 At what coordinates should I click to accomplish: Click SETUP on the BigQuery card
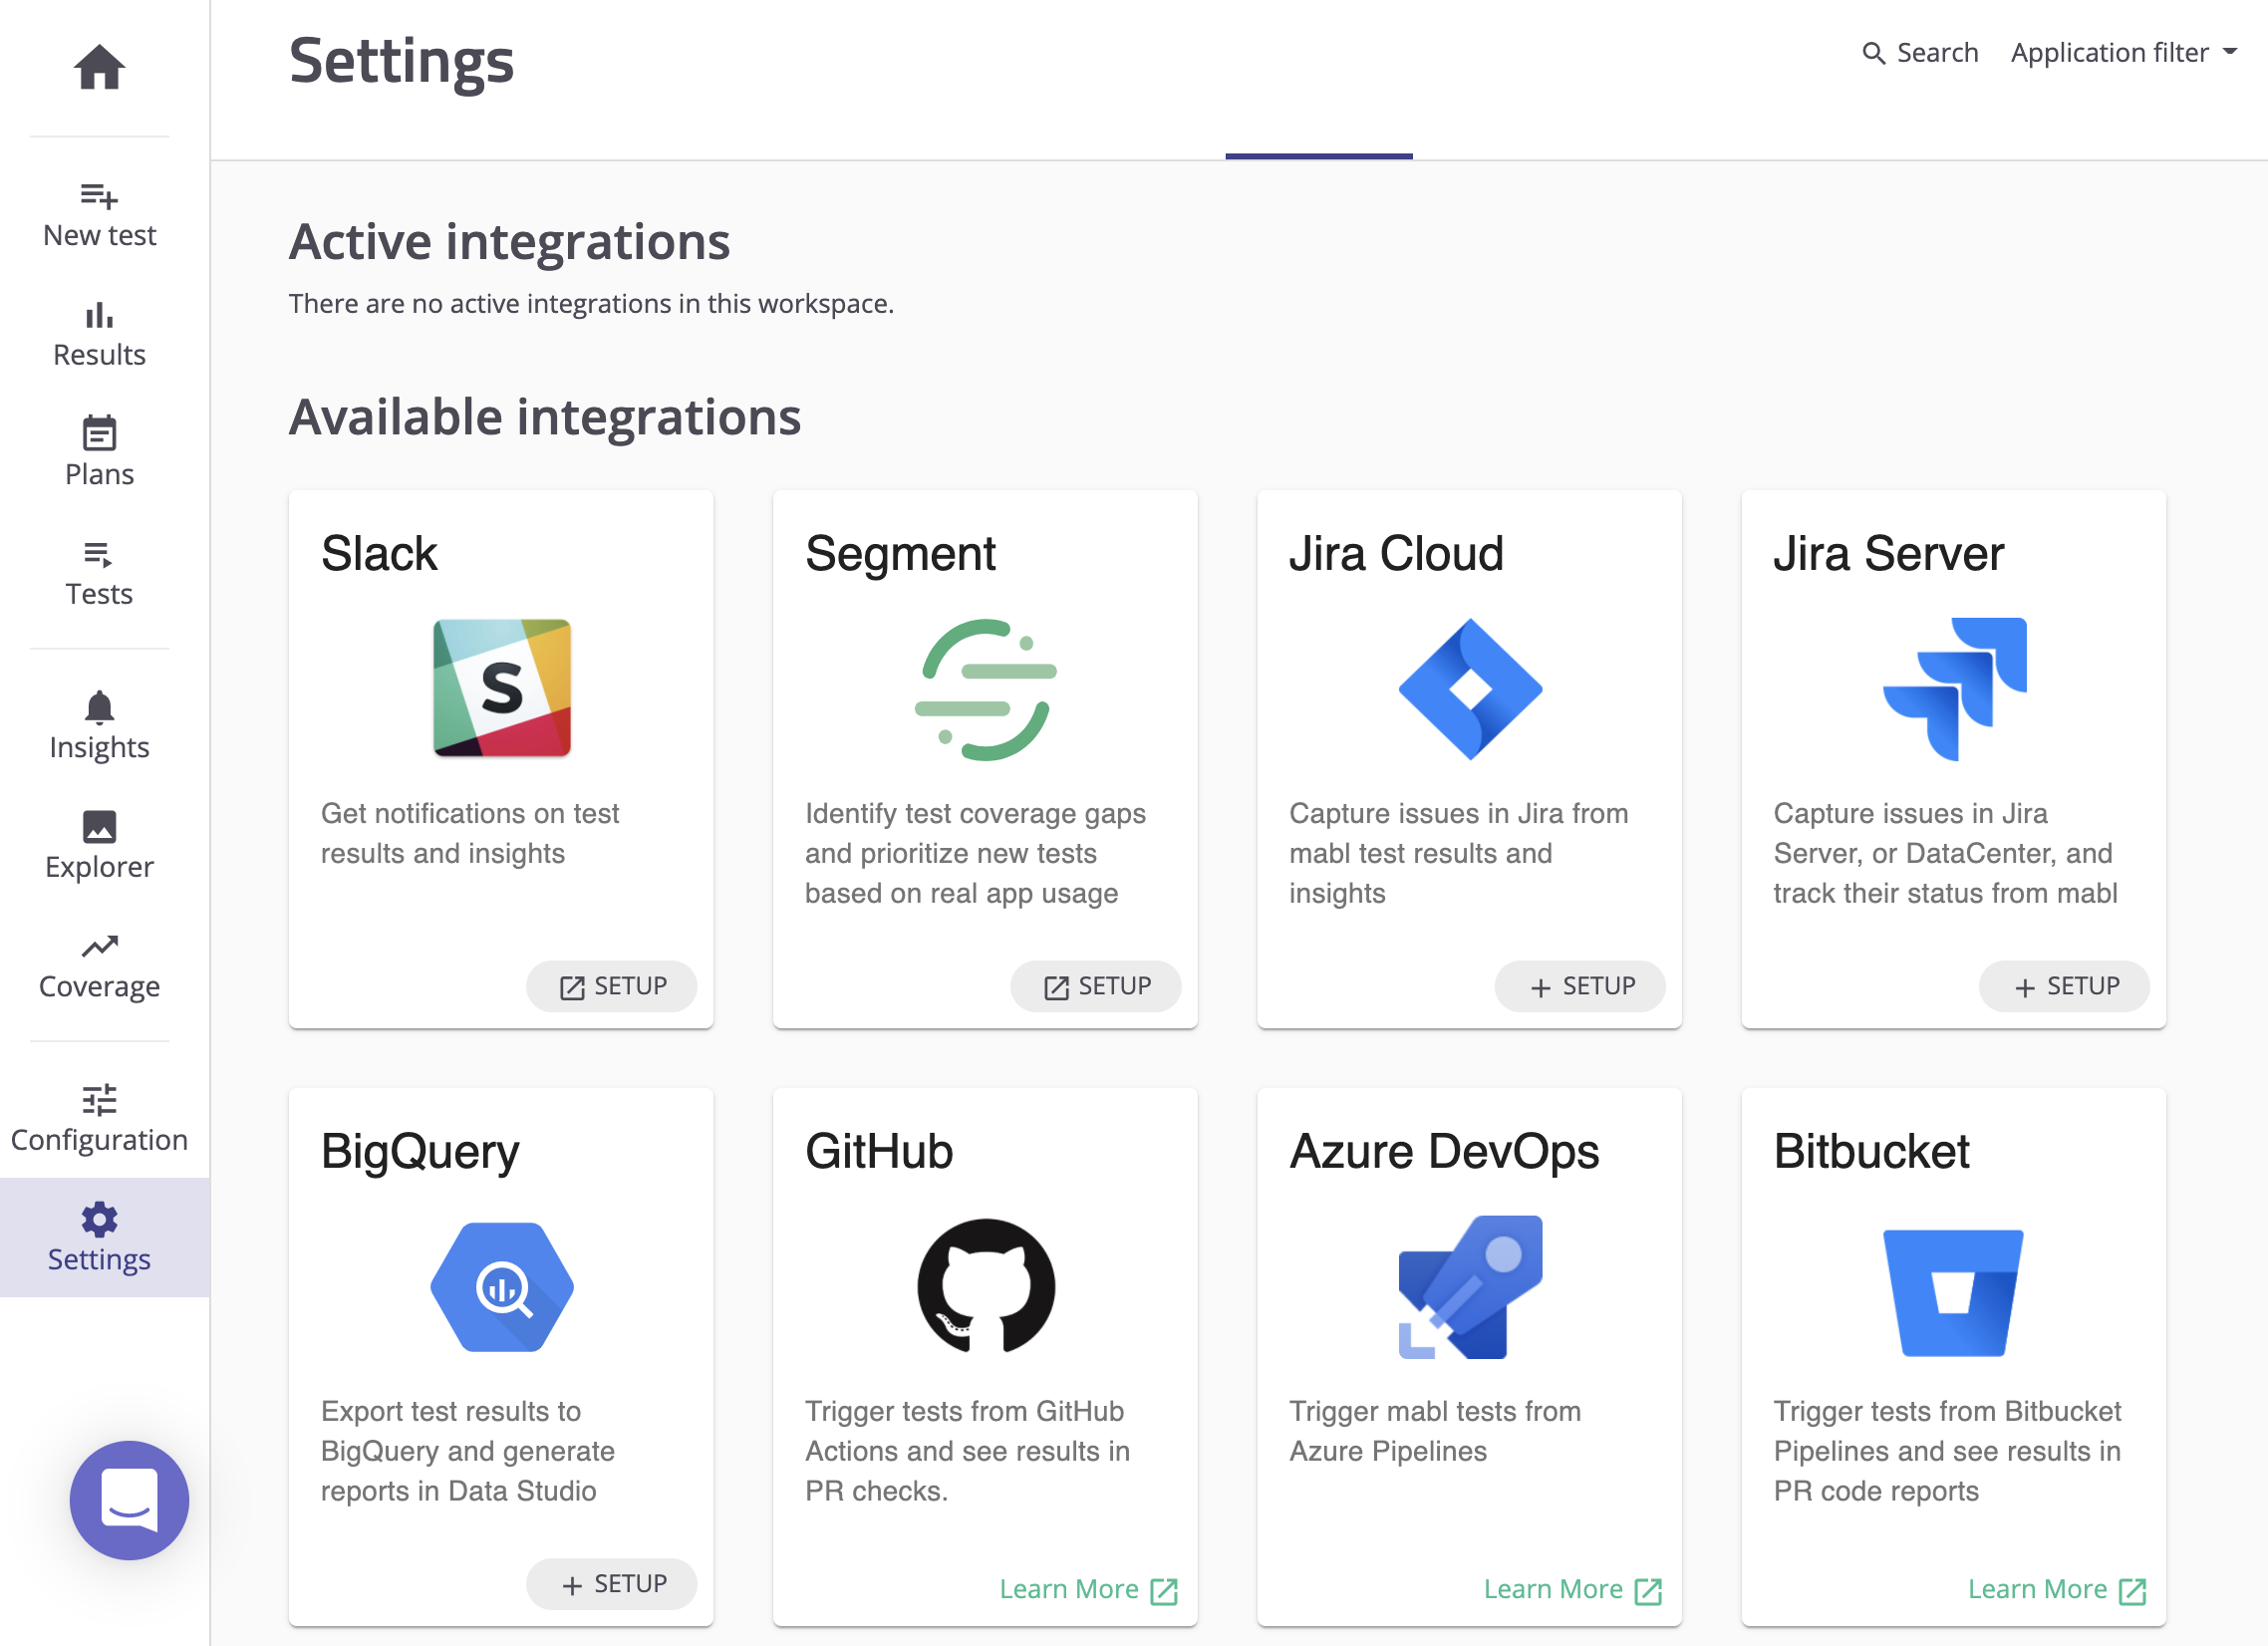coord(611,1584)
